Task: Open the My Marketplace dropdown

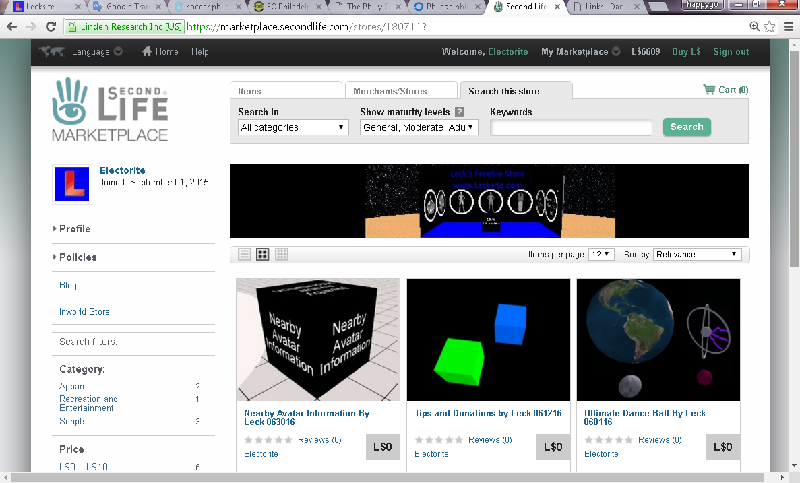Action: coord(581,52)
